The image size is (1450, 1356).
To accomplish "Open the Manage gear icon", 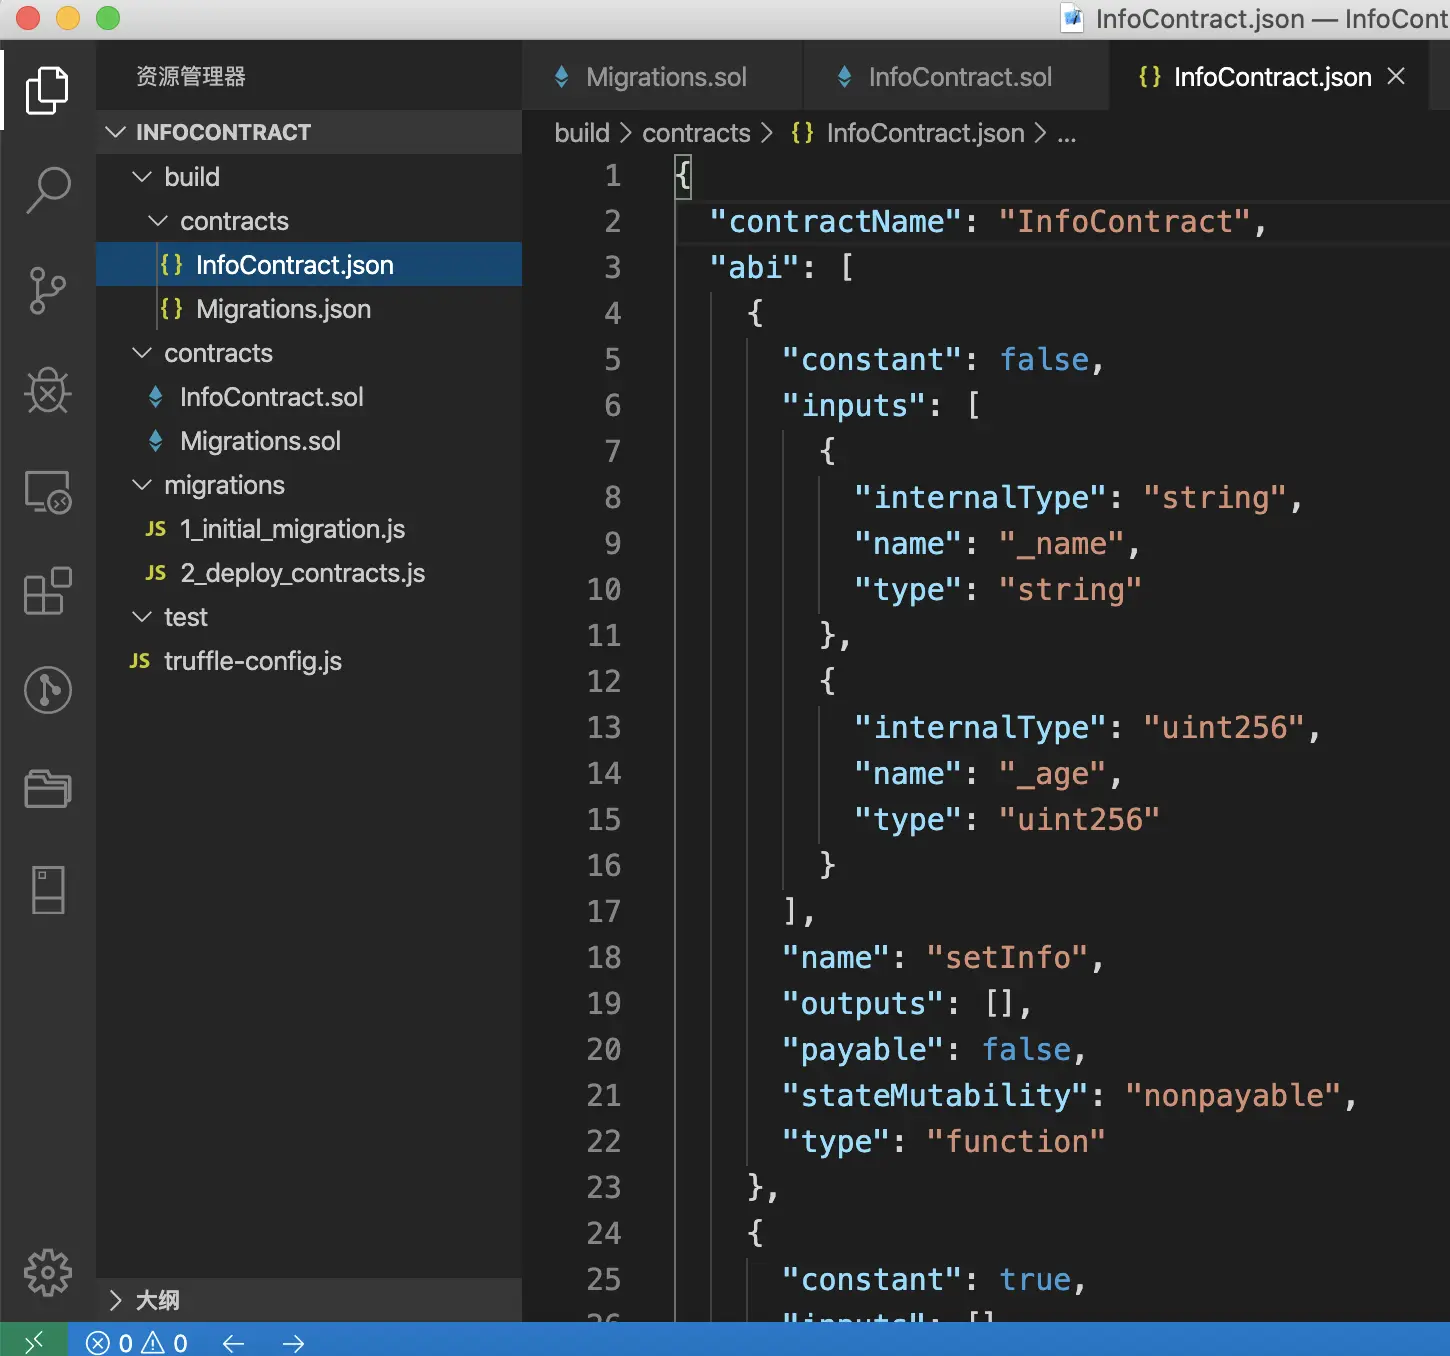I will click(x=47, y=1273).
